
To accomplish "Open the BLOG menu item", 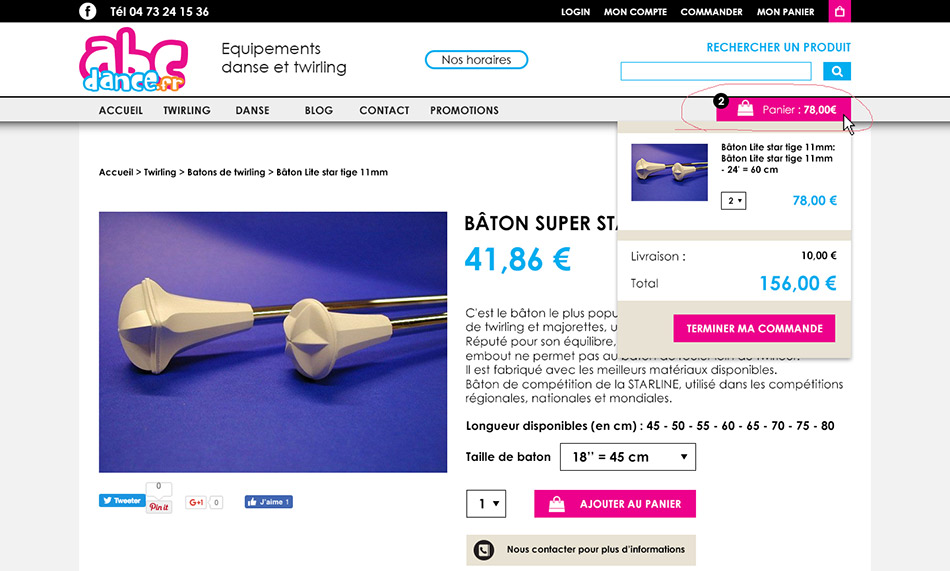I will [x=319, y=110].
